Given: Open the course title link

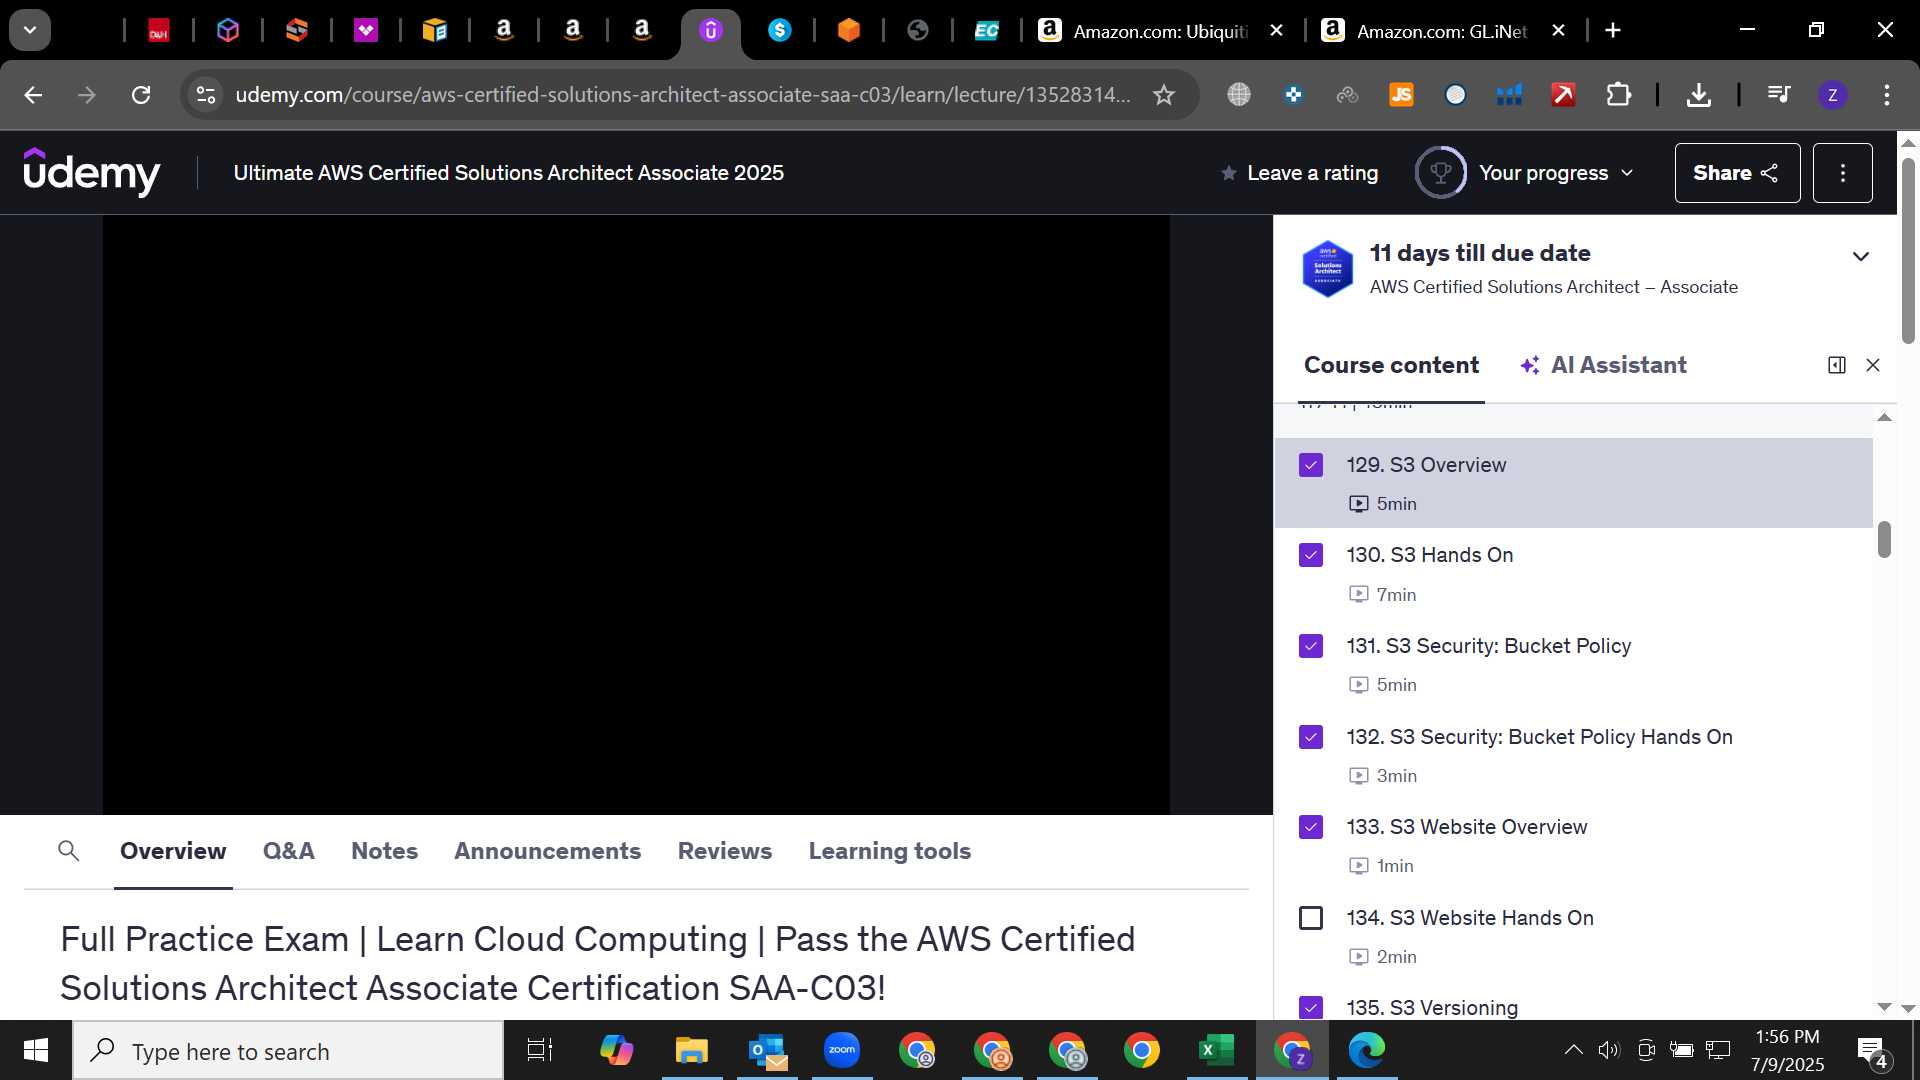Looking at the screenshot, I should coord(508,173).
